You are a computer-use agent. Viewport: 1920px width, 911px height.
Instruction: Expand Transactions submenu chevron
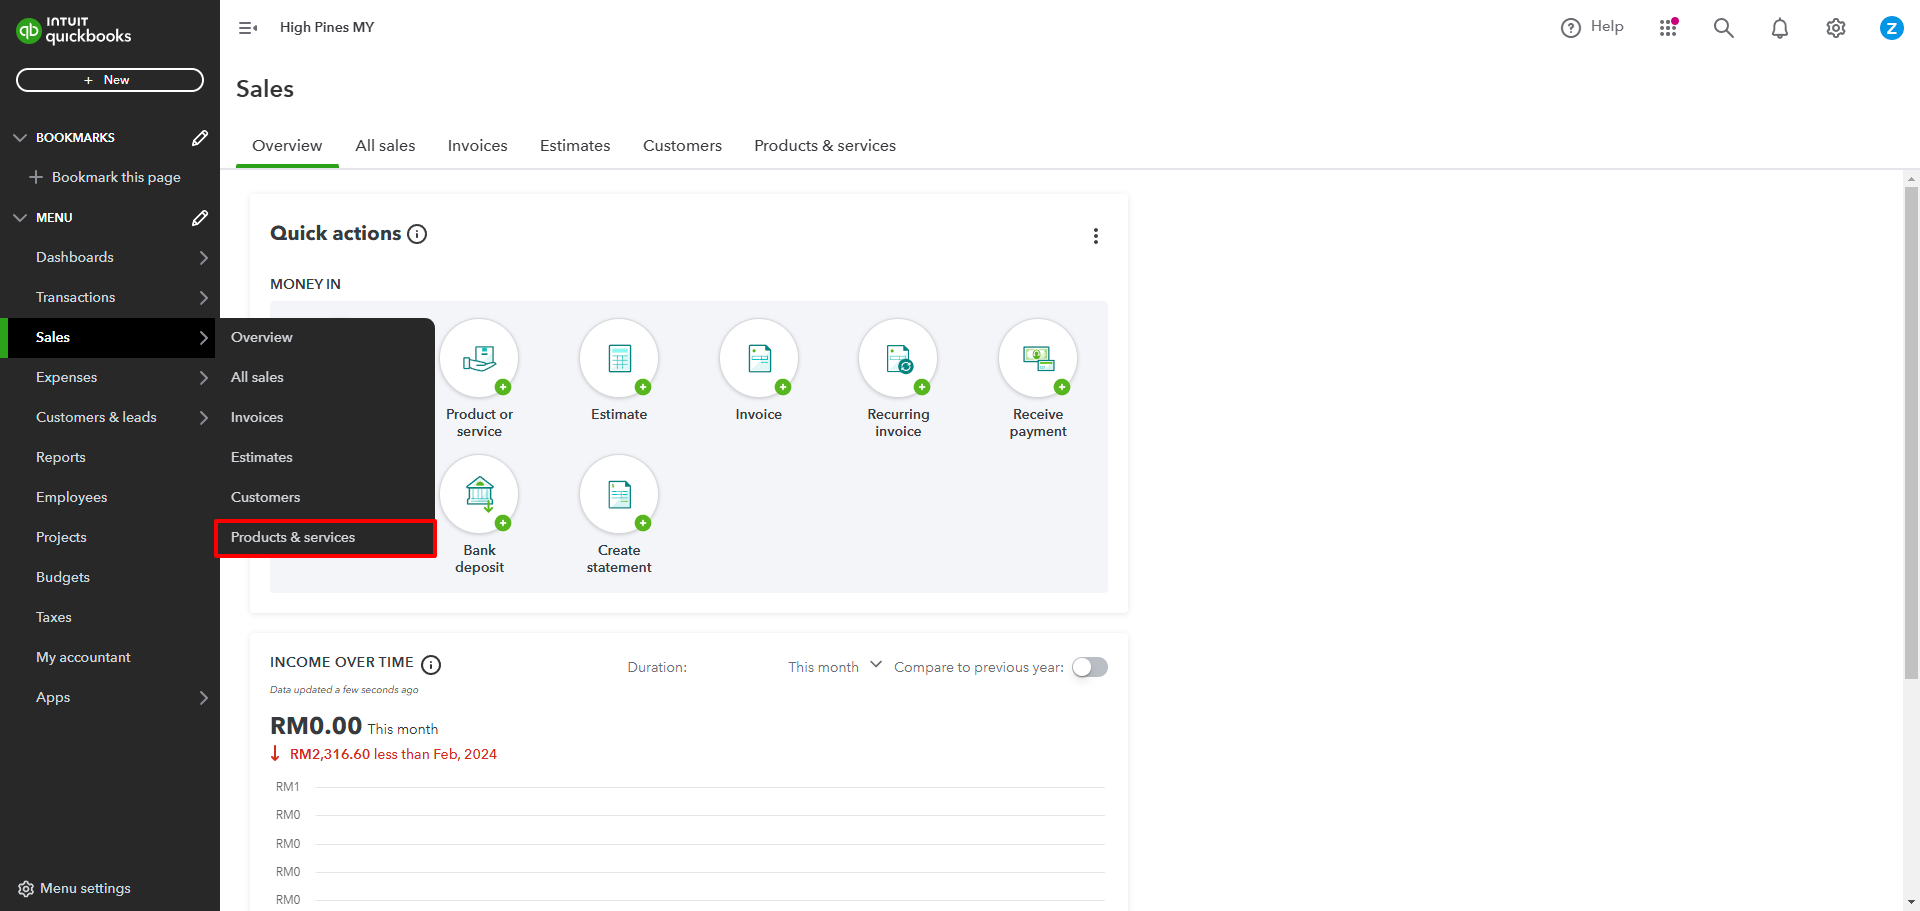[203, 297]
